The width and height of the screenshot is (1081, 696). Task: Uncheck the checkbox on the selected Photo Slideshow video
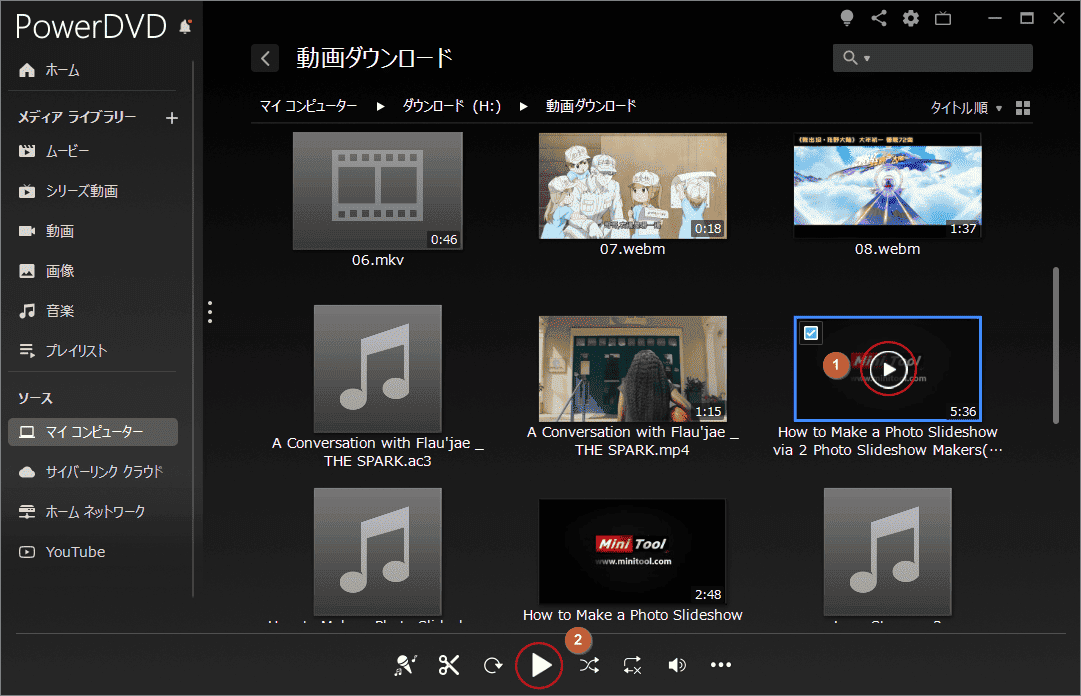pyautogui.click(x=811, y=334)
